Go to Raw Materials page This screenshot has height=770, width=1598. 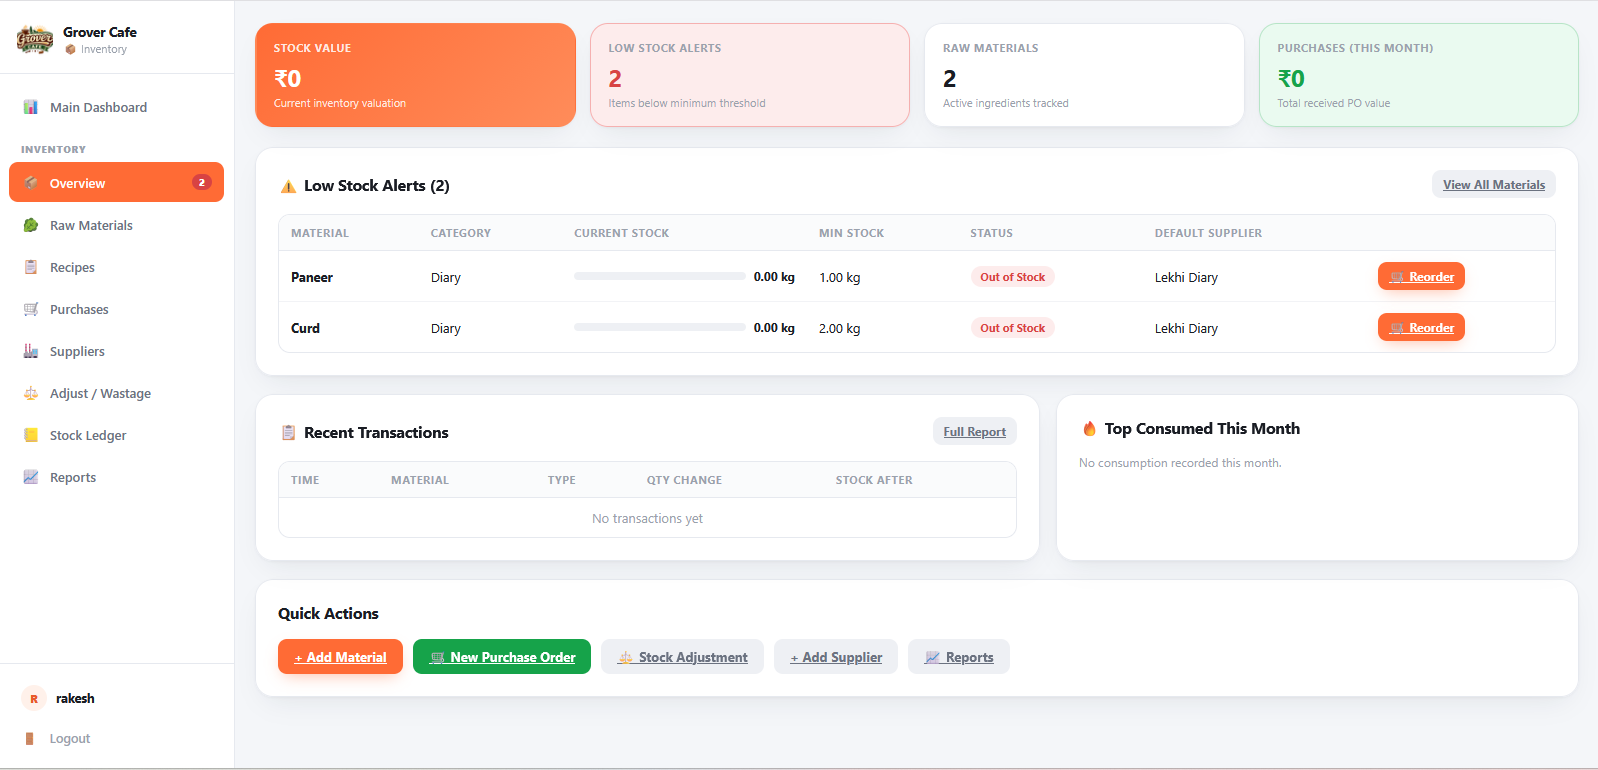click(116, 225)
